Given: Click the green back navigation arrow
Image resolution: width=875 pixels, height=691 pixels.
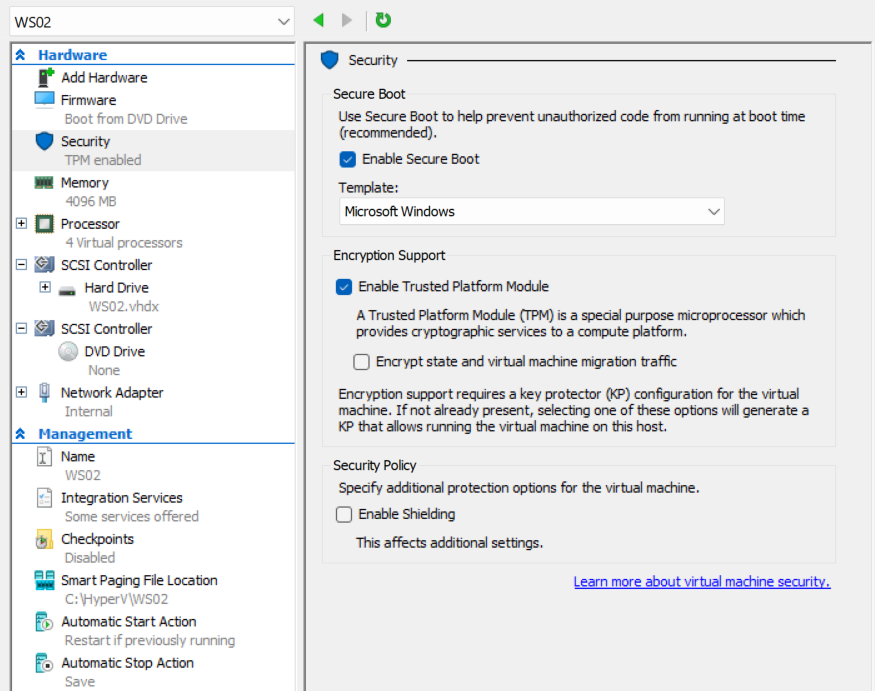Looking at the screenshot, I should (x=319, y=21).
